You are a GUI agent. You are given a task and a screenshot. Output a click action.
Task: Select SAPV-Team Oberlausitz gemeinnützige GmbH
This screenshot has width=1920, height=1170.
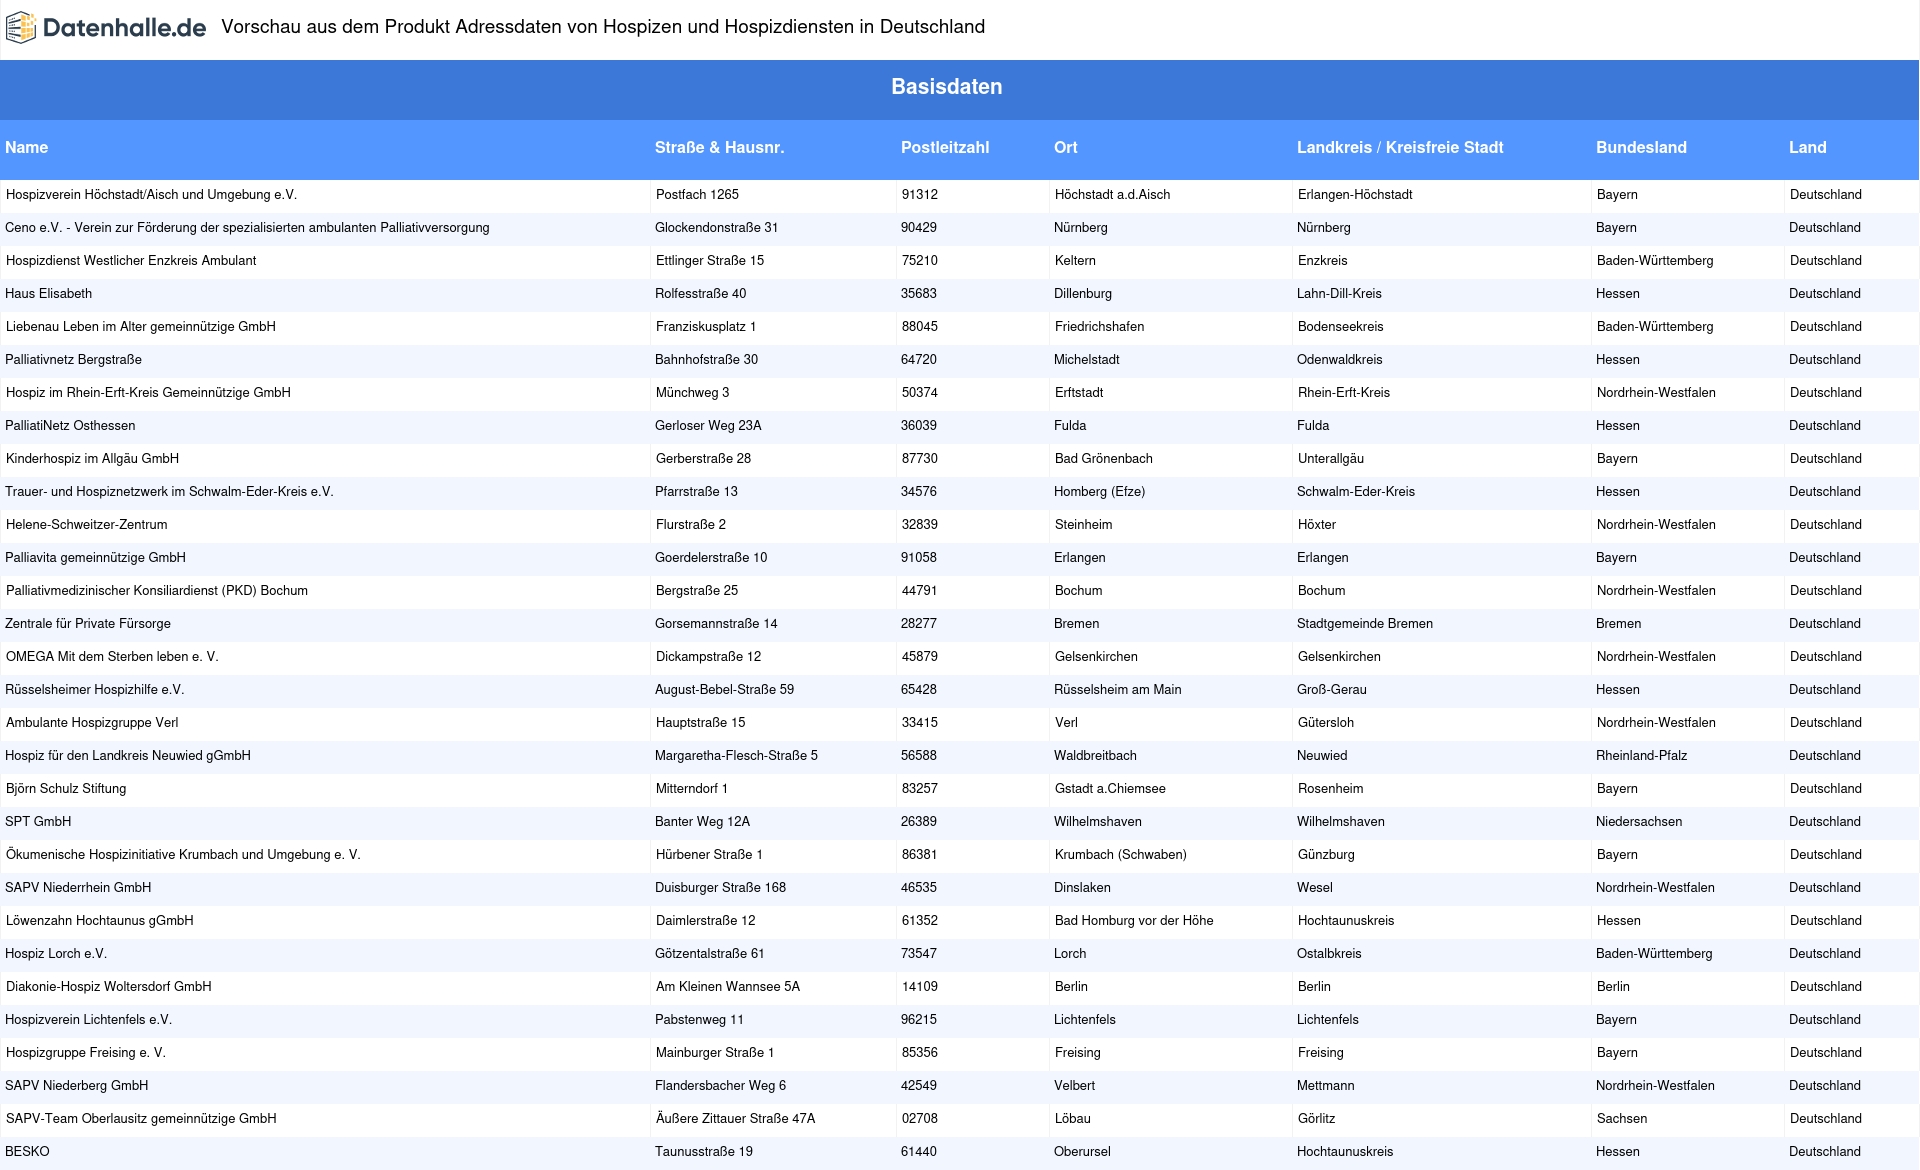pos(141,1119)
